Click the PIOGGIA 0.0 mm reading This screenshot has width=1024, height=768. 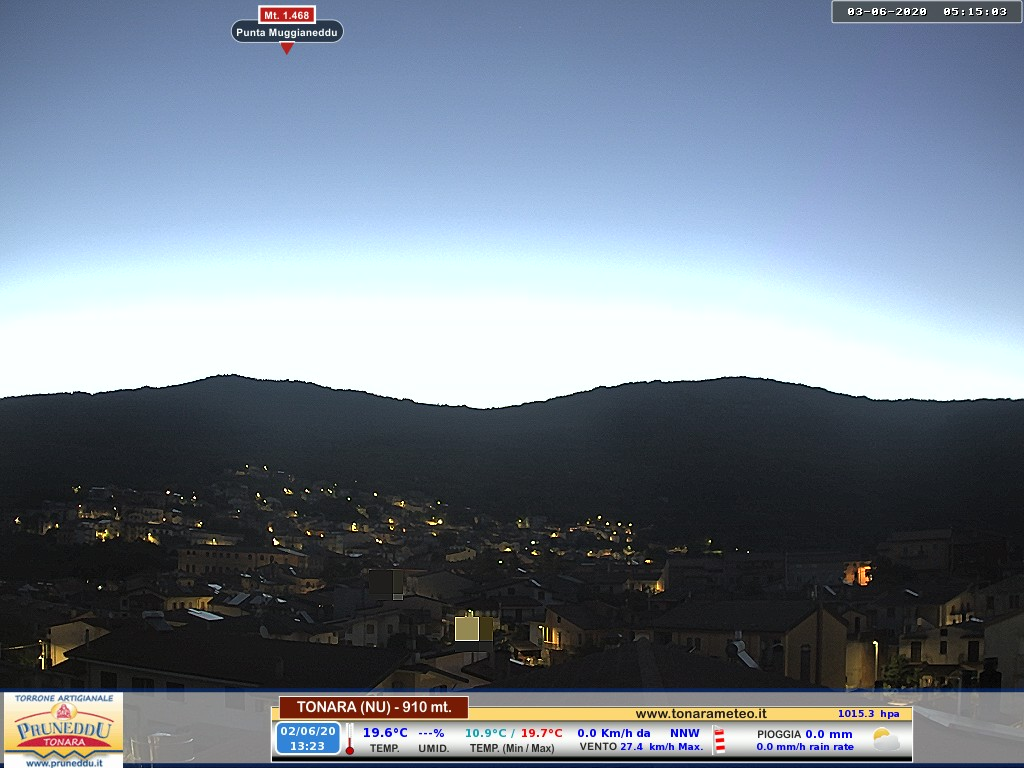(805, 734)
